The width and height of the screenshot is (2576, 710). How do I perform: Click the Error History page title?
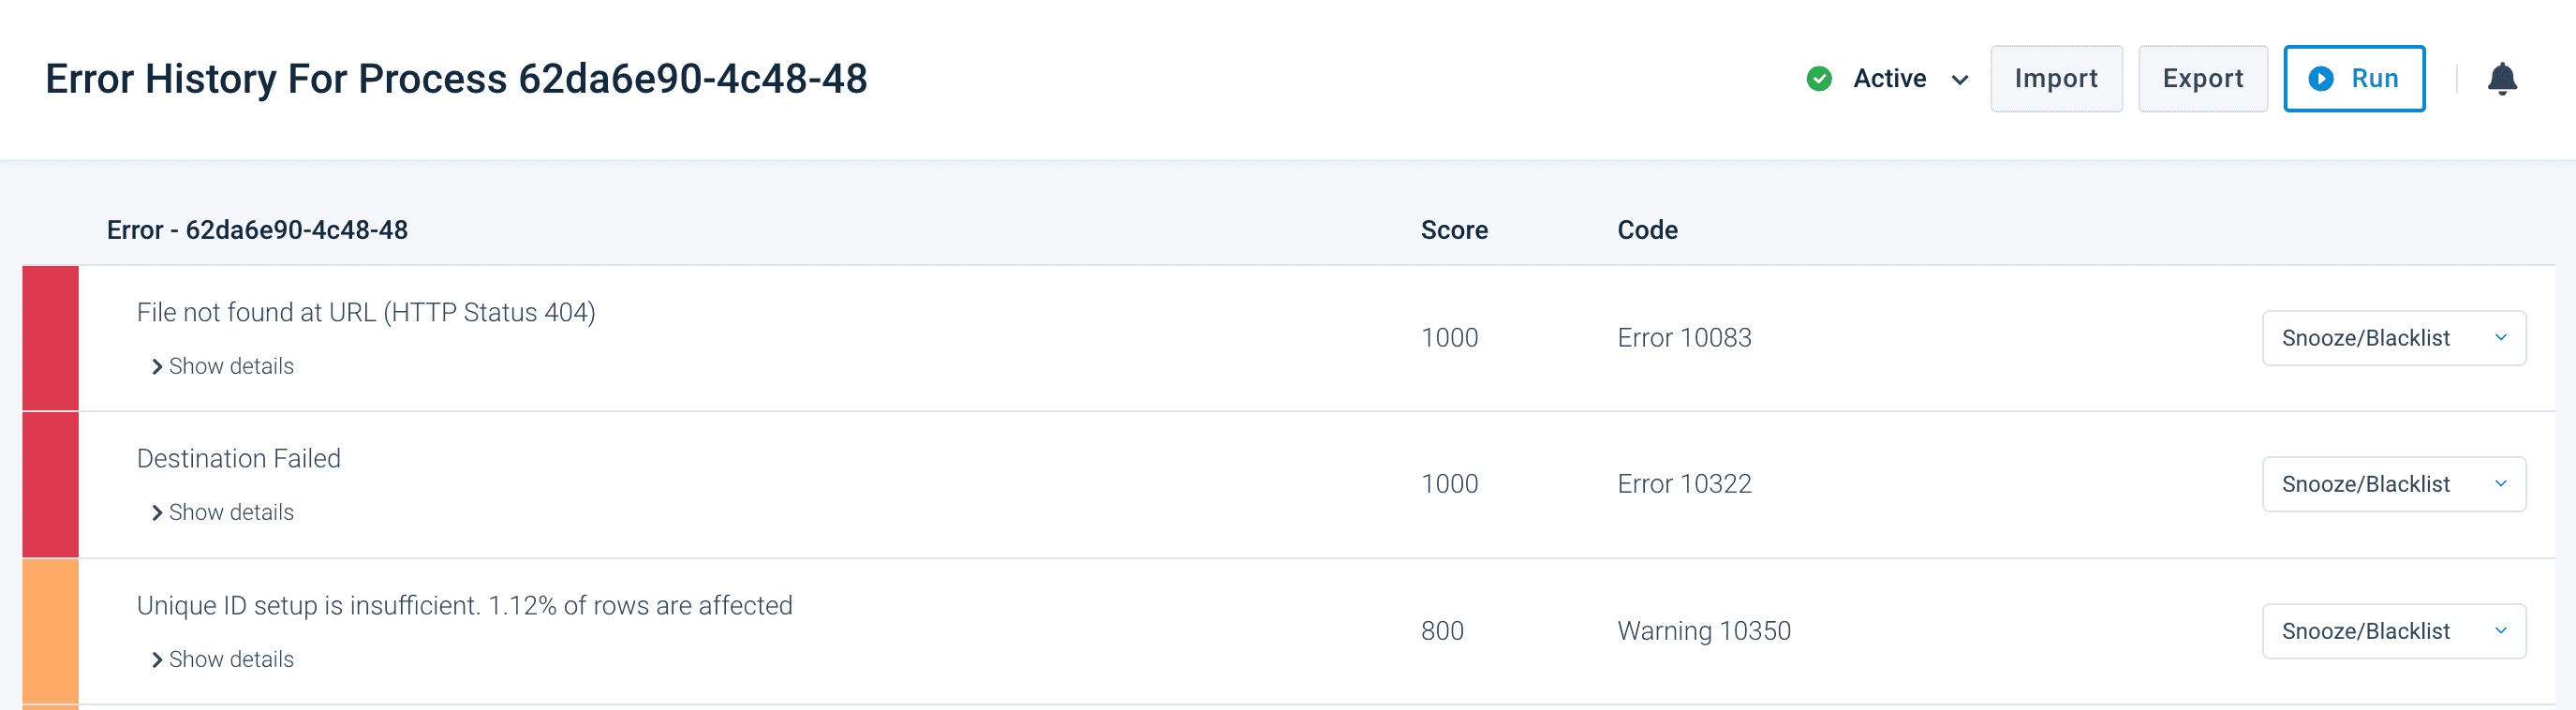(456, 79)
